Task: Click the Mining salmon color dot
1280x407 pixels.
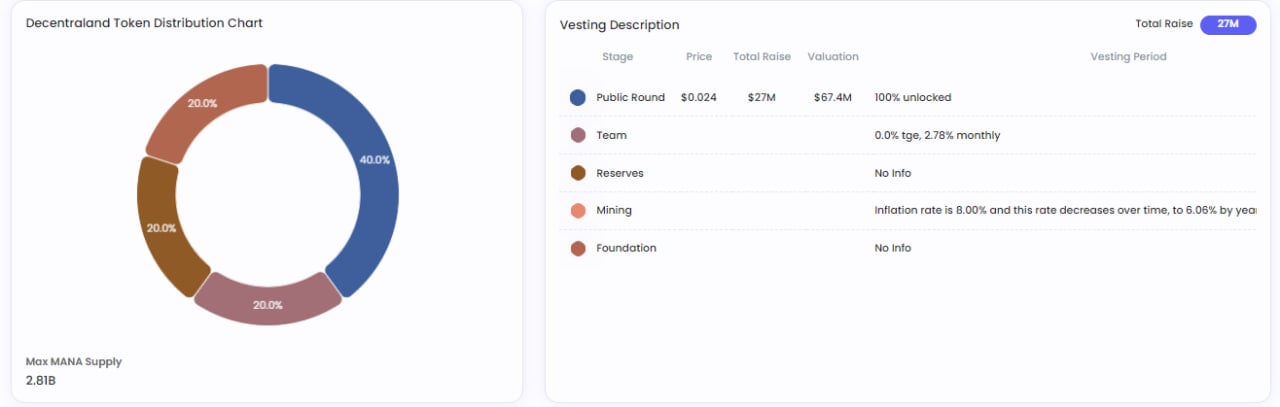Action: click(x=577, y=210)
